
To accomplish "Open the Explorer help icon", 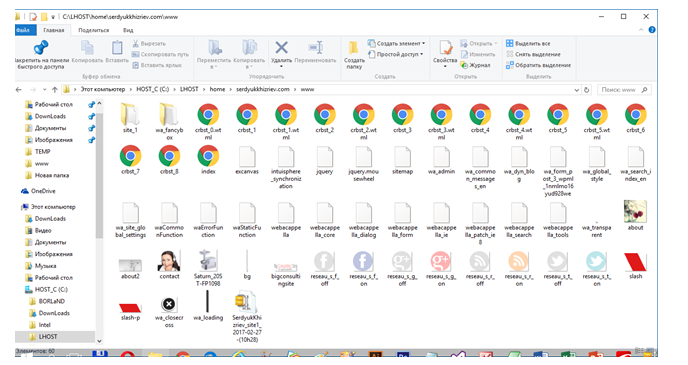I will (x=652, y=30).
